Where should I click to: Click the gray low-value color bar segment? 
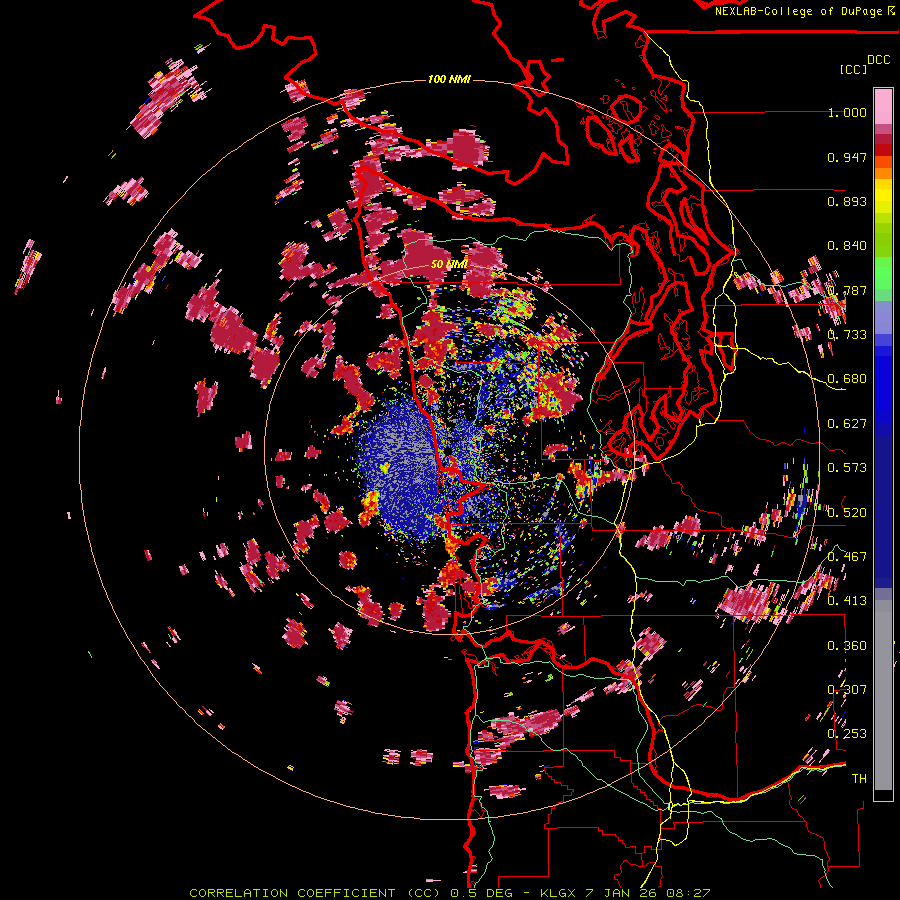[883, 695]
